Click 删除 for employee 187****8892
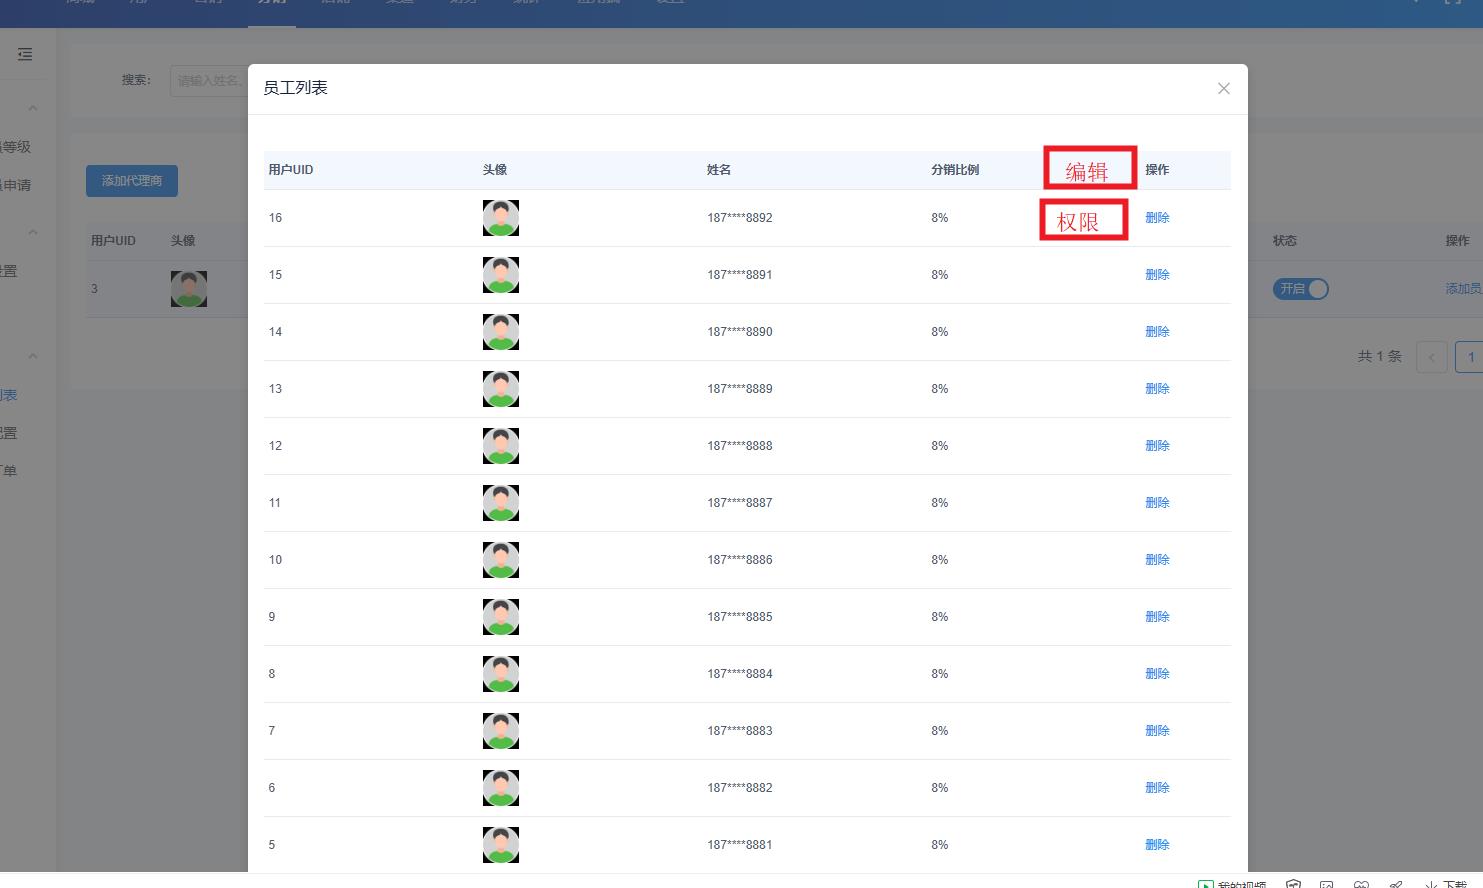1483x888 pixels. pos(1157,218)
